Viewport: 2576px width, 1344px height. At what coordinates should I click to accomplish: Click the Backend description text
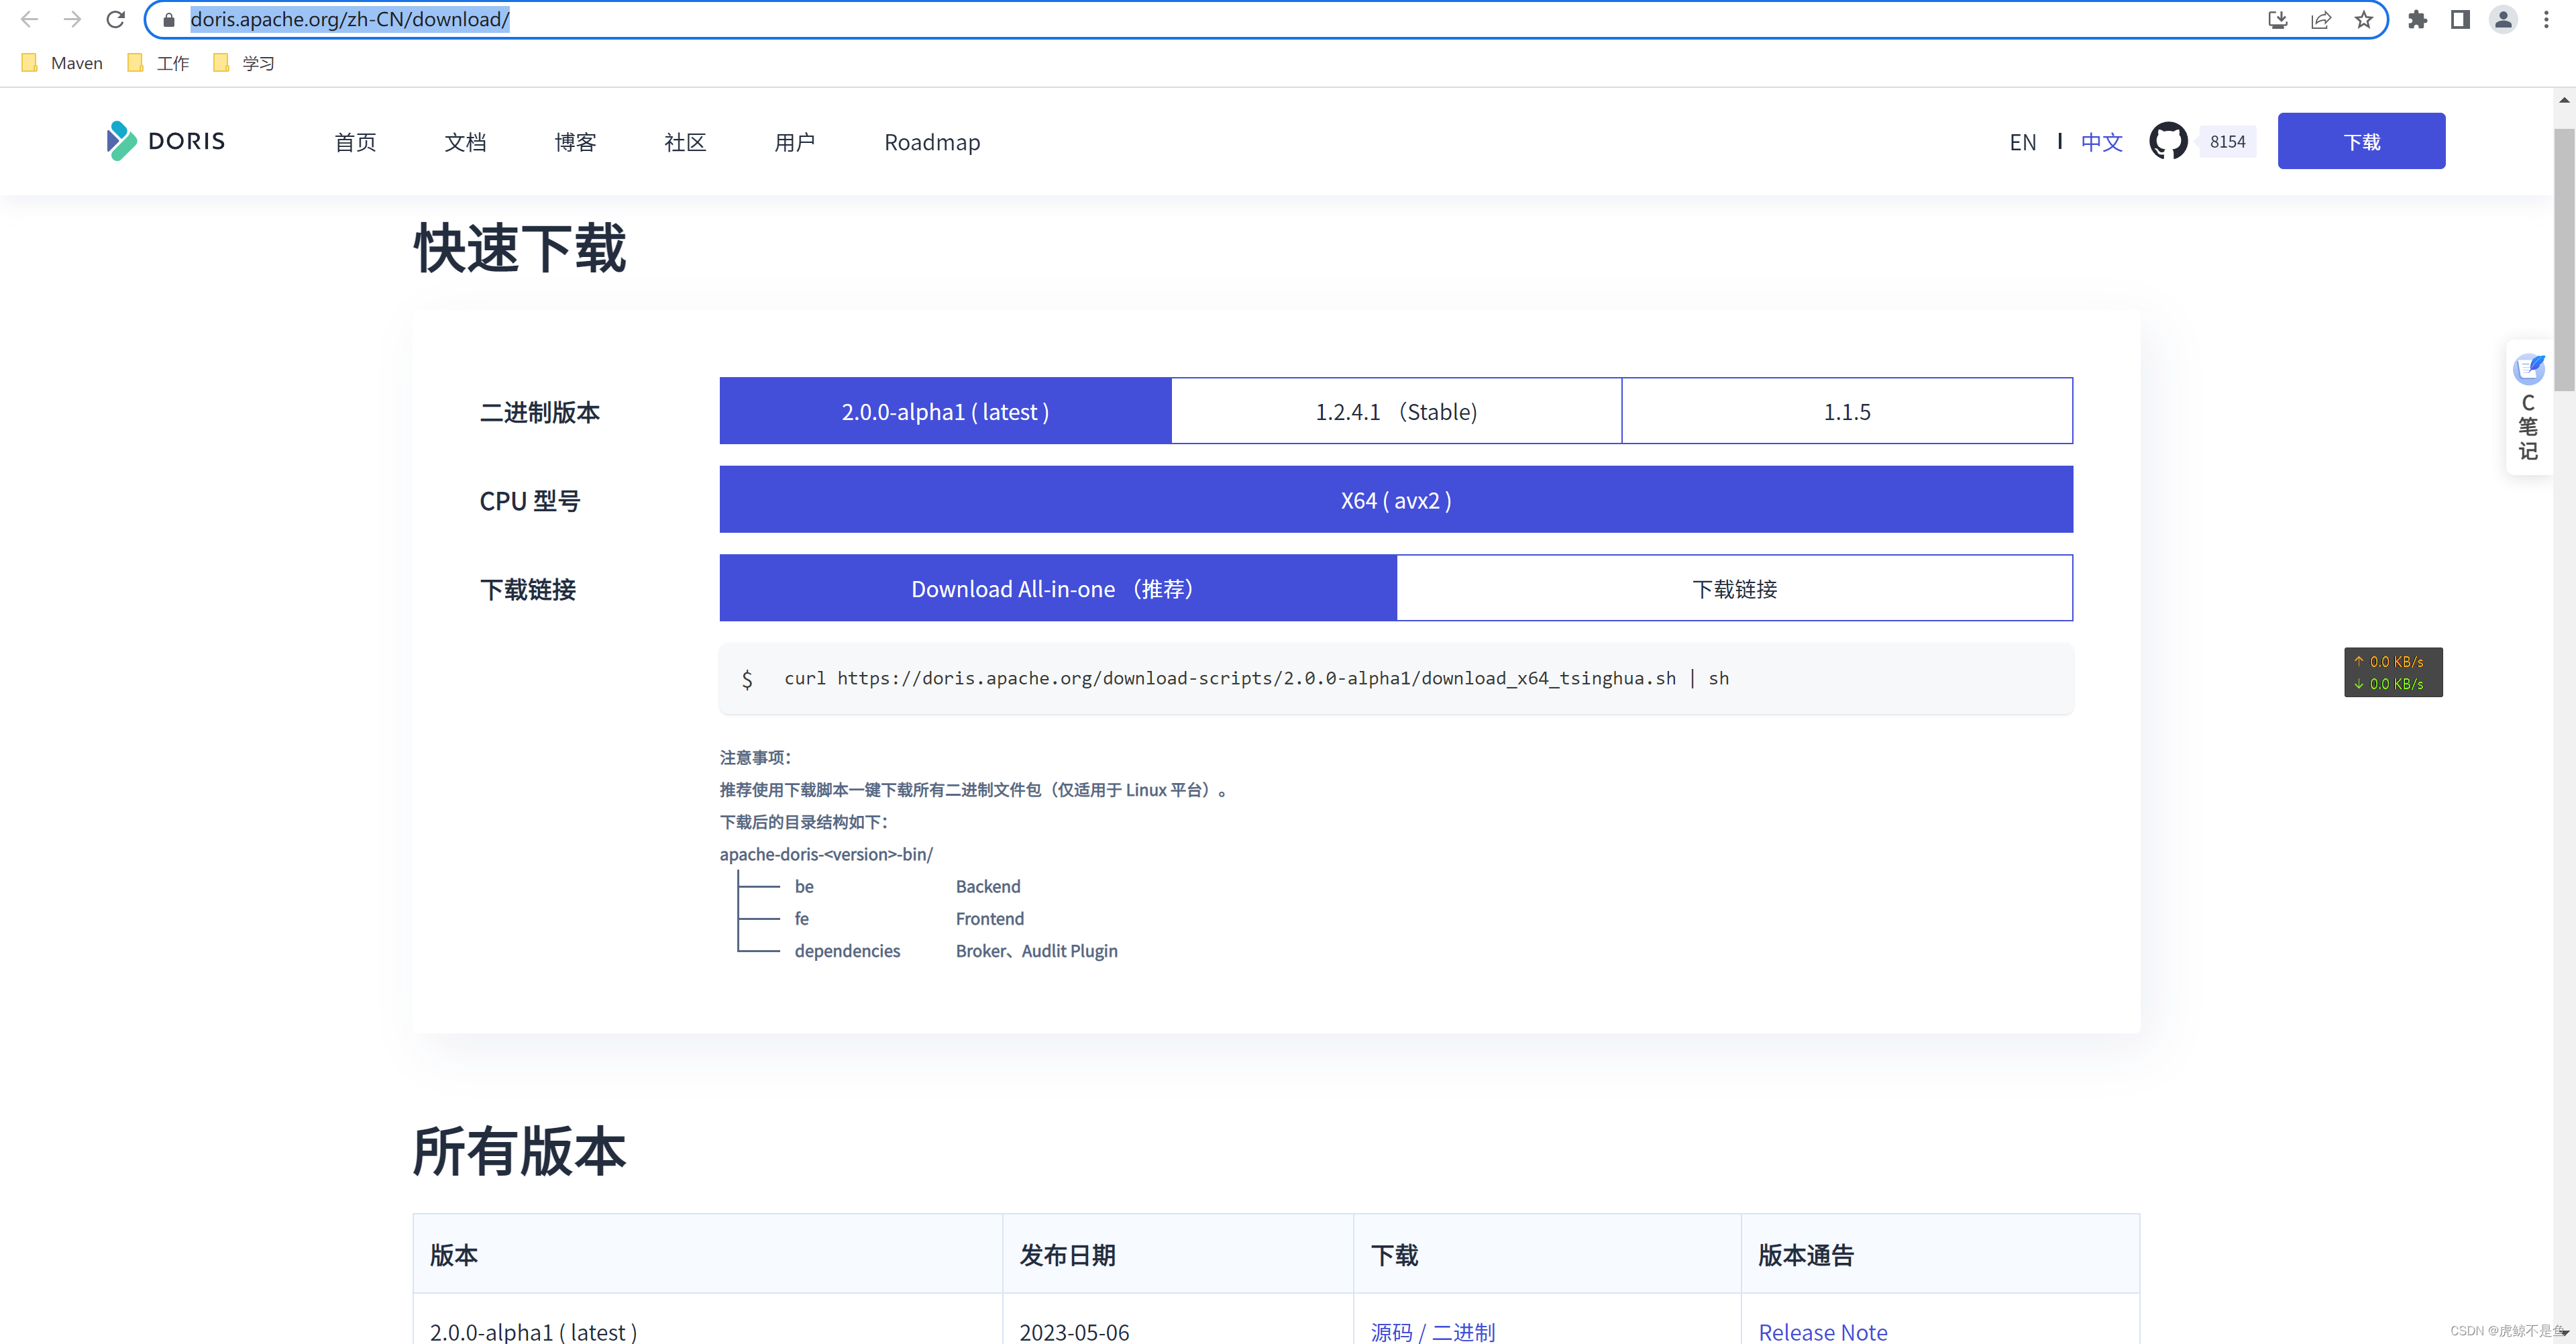click(988, 886)
